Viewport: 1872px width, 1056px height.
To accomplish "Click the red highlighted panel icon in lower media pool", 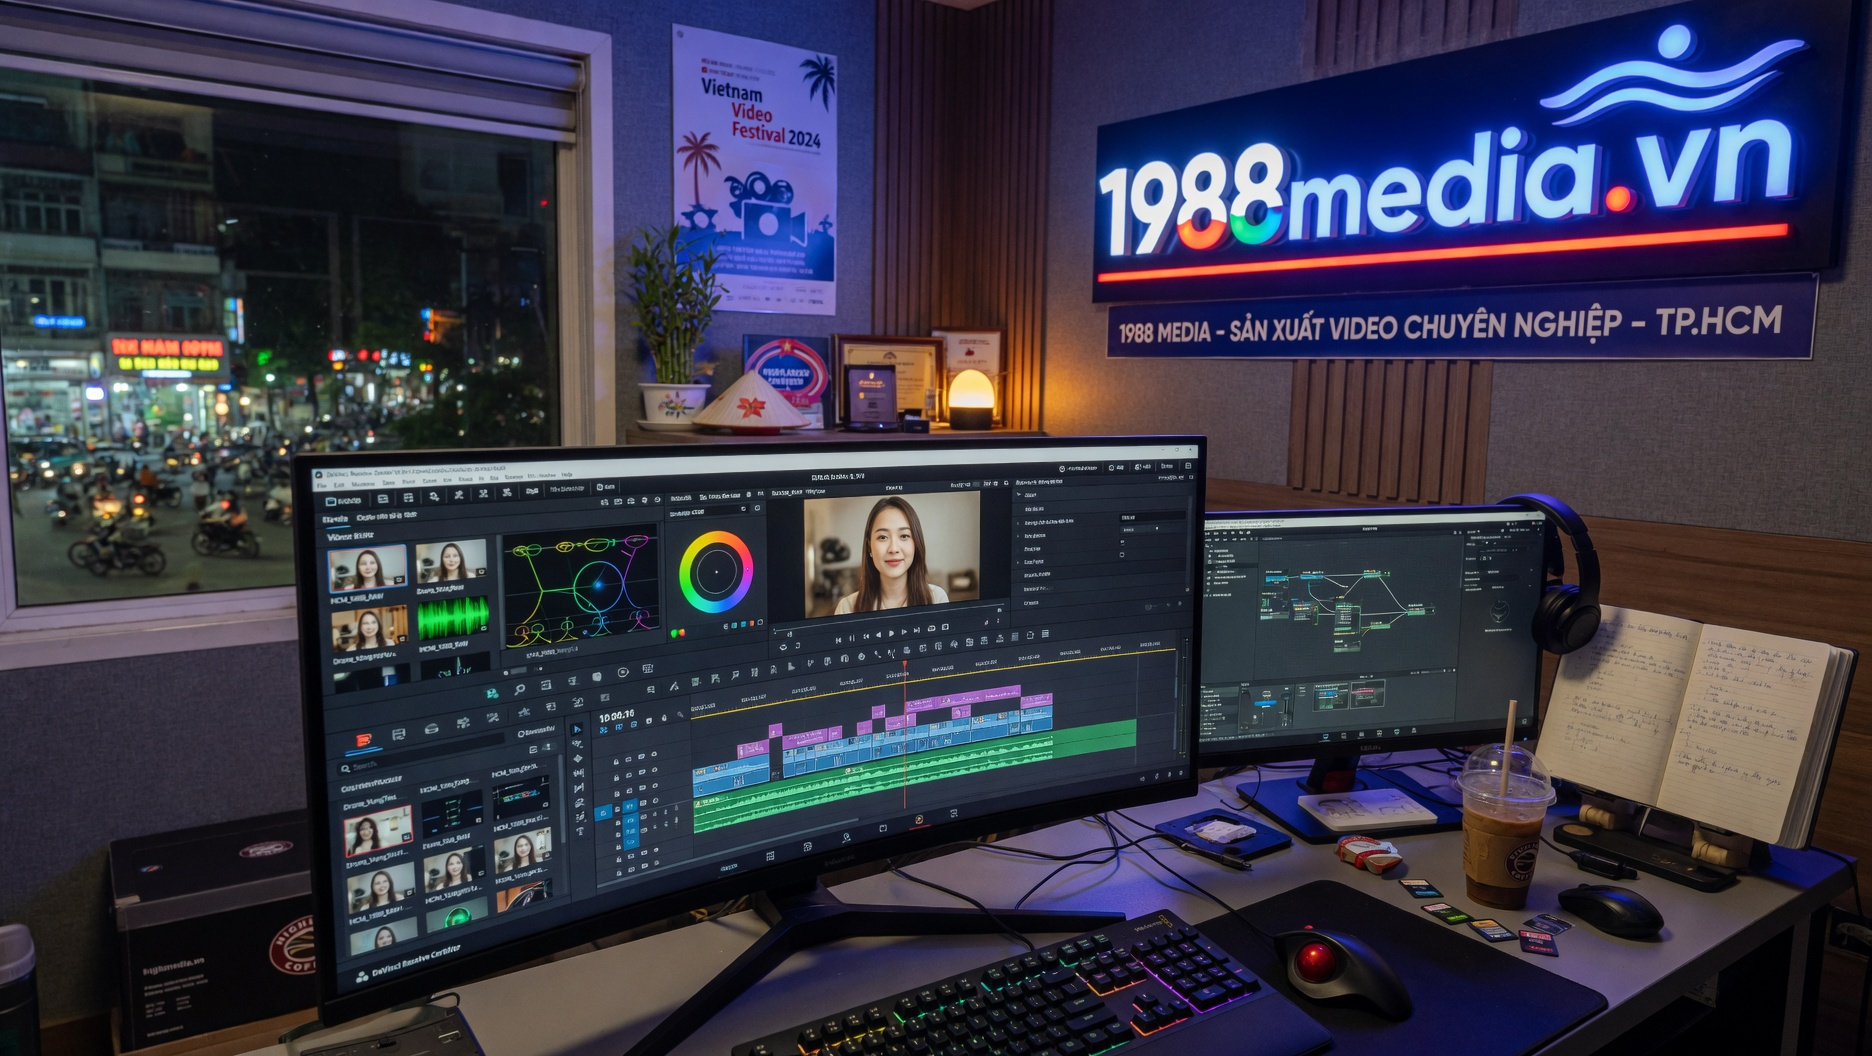I will [364, 740].
